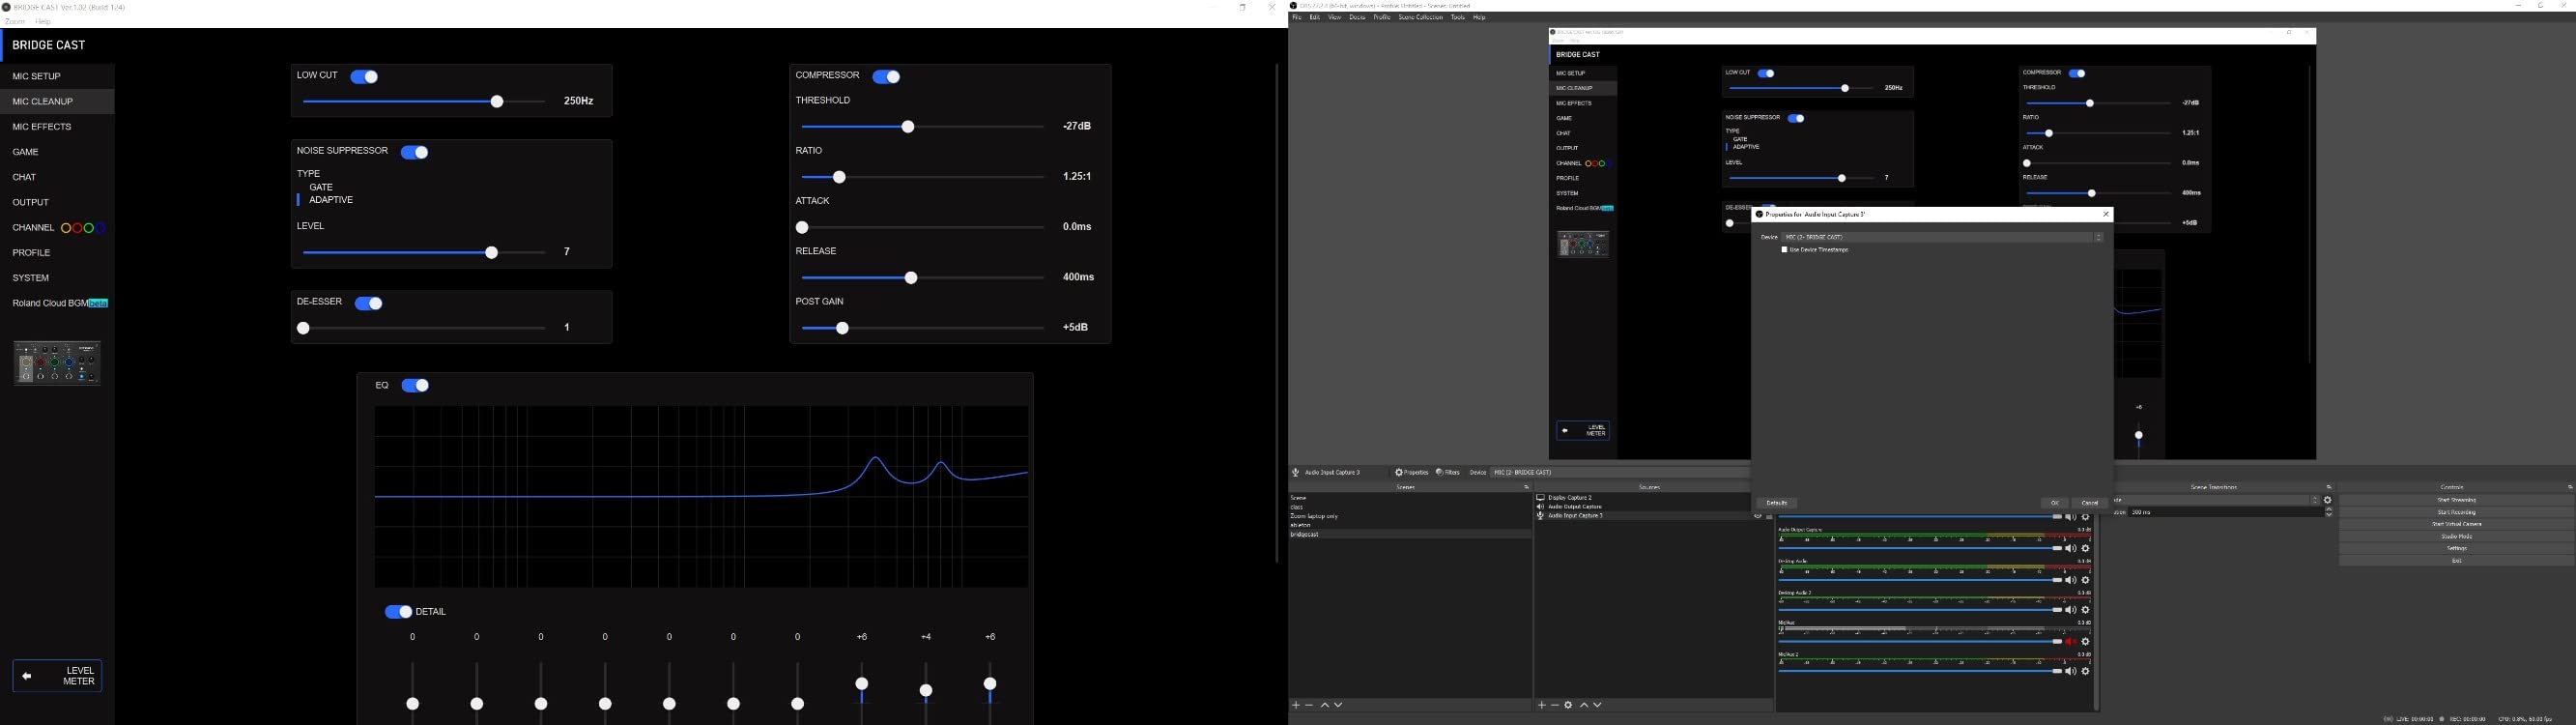
Task: Open the OBS scene transition type dropdown
Action: tap(2216, 500)
